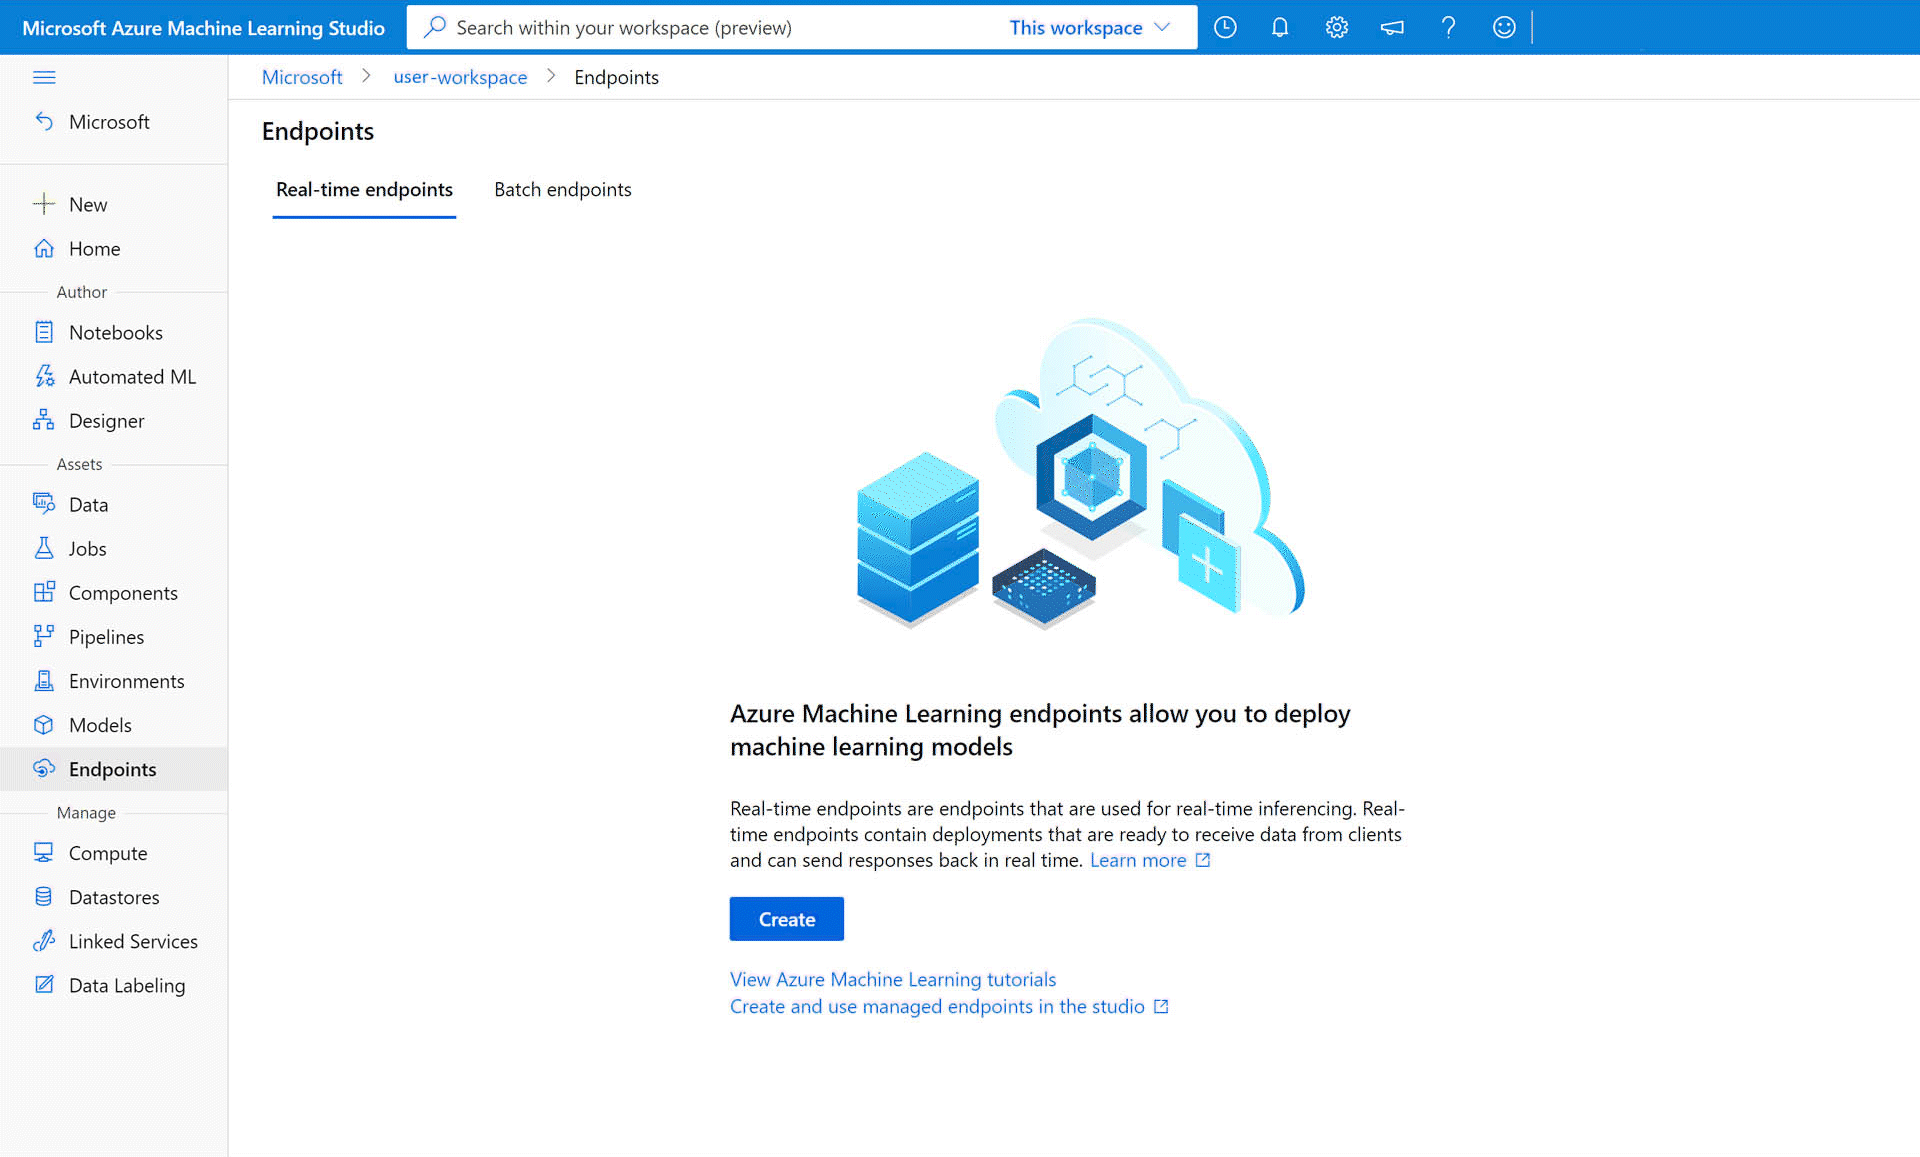
Task: Open the help question mark
Action: [x=1448, y=28]
